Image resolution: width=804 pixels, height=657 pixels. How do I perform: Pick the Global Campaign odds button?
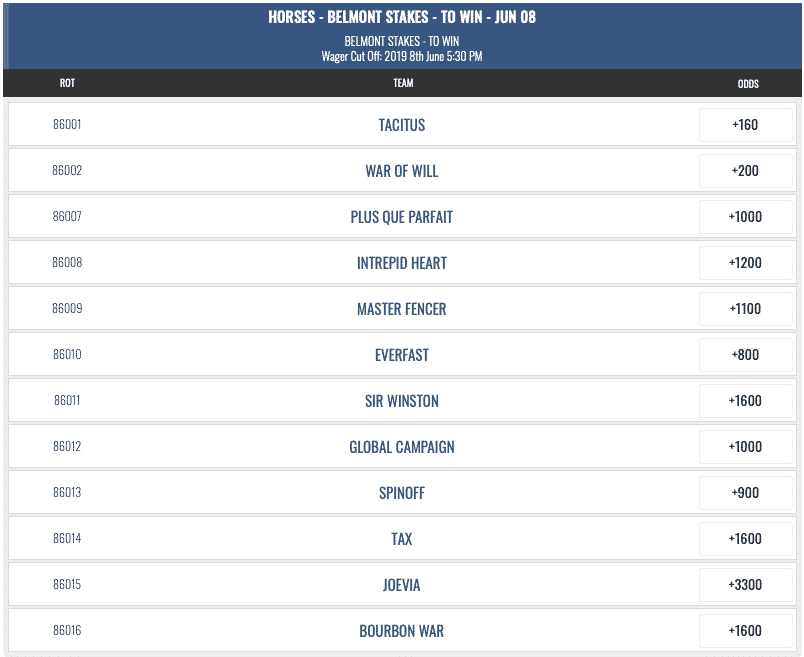(x=746, y=447)
